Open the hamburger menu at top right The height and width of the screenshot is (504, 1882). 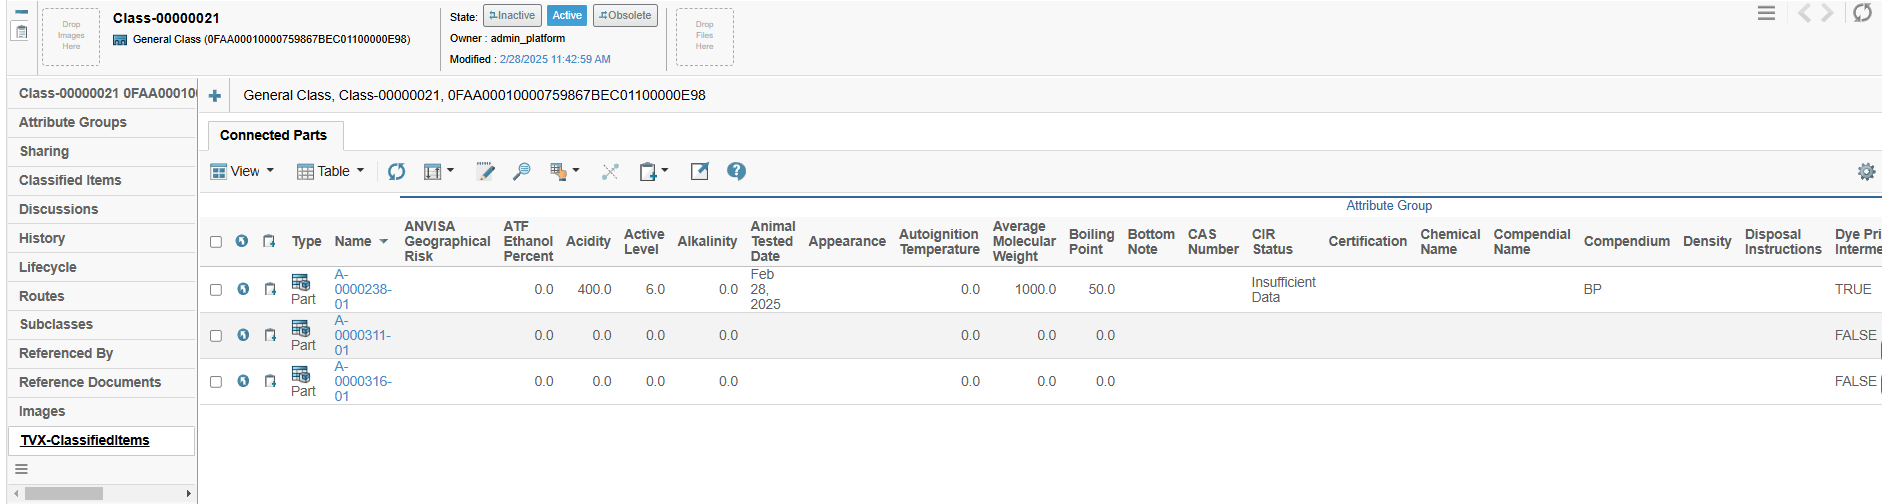(1766, 13)
